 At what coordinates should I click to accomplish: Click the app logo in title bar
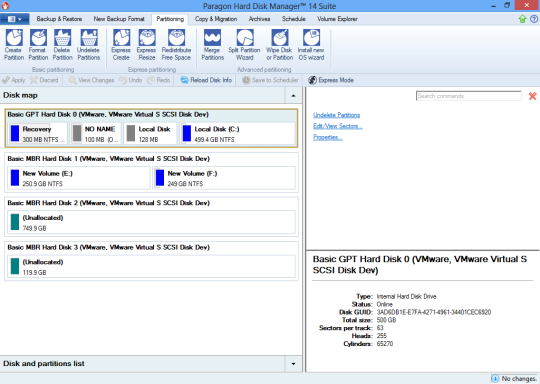click(5, 6)
